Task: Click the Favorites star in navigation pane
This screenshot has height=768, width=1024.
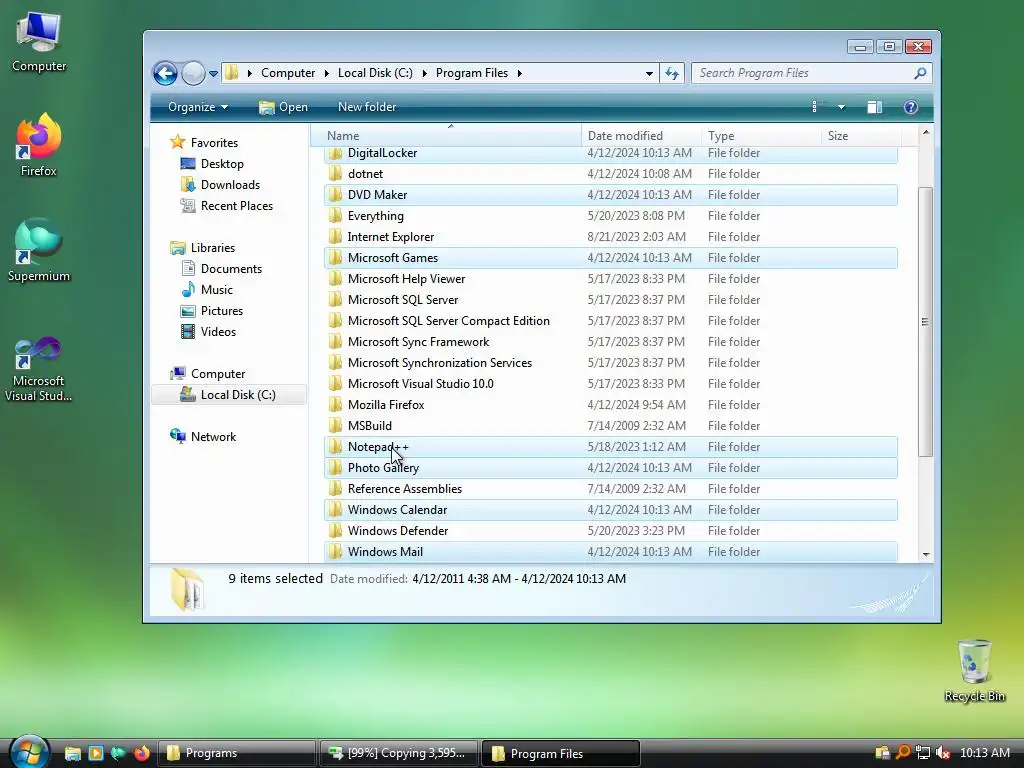Action: coord(178,142)
